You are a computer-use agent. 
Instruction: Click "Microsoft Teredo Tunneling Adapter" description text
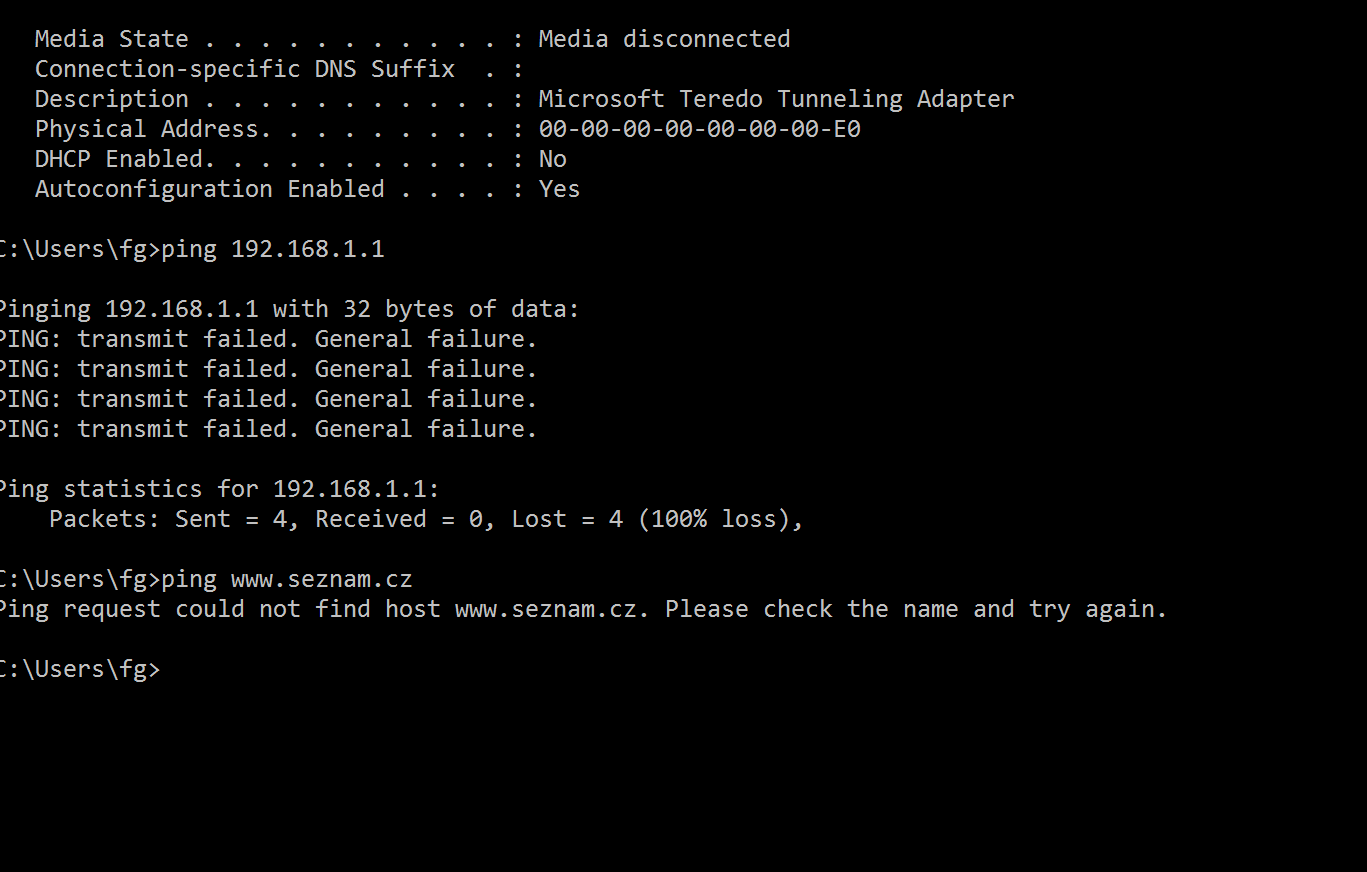point(776,99)
